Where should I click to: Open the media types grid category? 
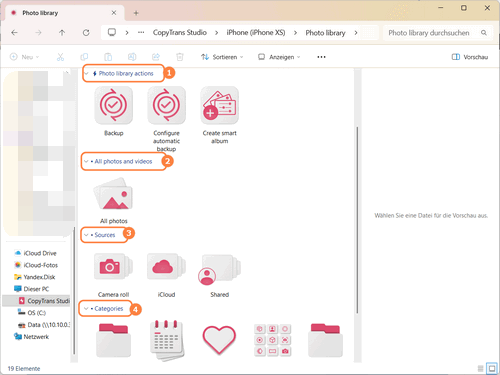tap(272, 340)
